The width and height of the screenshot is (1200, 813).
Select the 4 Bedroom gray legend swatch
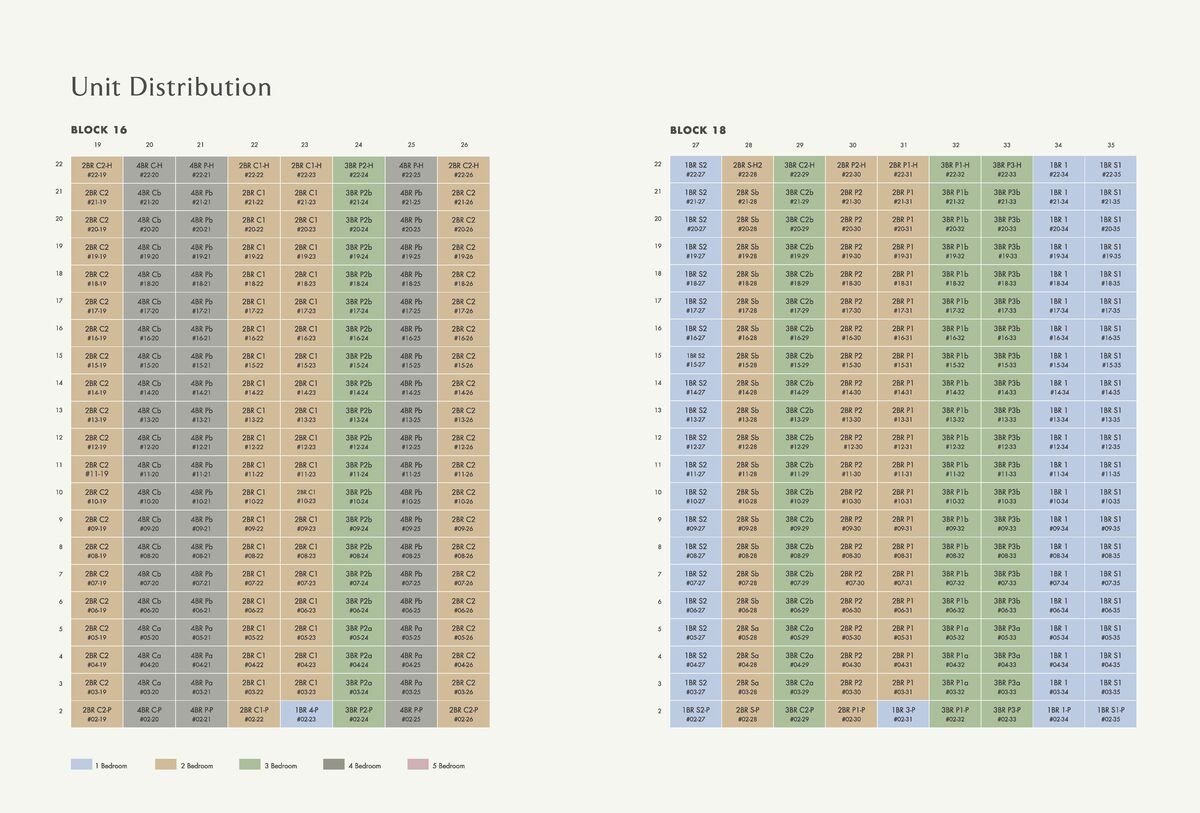[x=334, y=765]
